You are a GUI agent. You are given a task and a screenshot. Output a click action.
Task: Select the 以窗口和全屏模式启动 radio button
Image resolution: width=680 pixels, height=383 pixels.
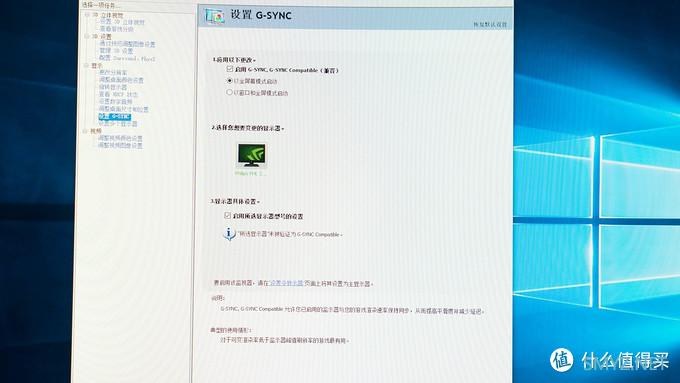pos(229,92)
